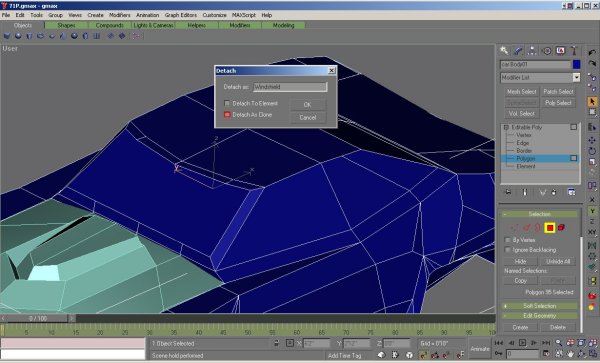This screenshot has width=600, height=363.
Task: Restrict transforms to the Y axis
Action: coord(592,211)
